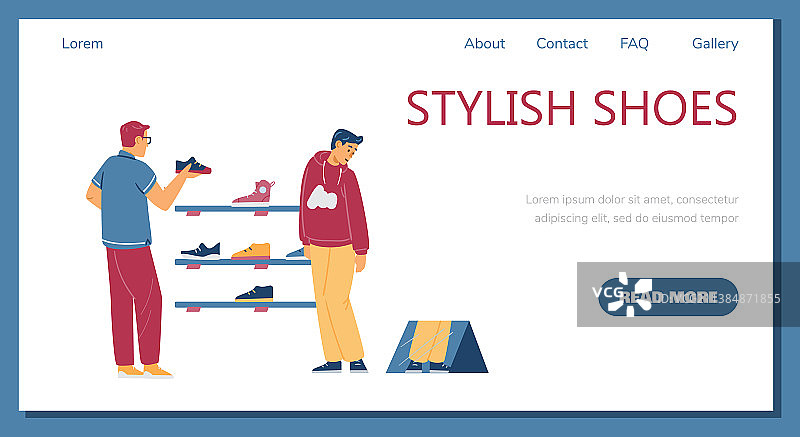800x437 pixels.
Task: Click the shoe held in man's hand
Action: (193, 166)
